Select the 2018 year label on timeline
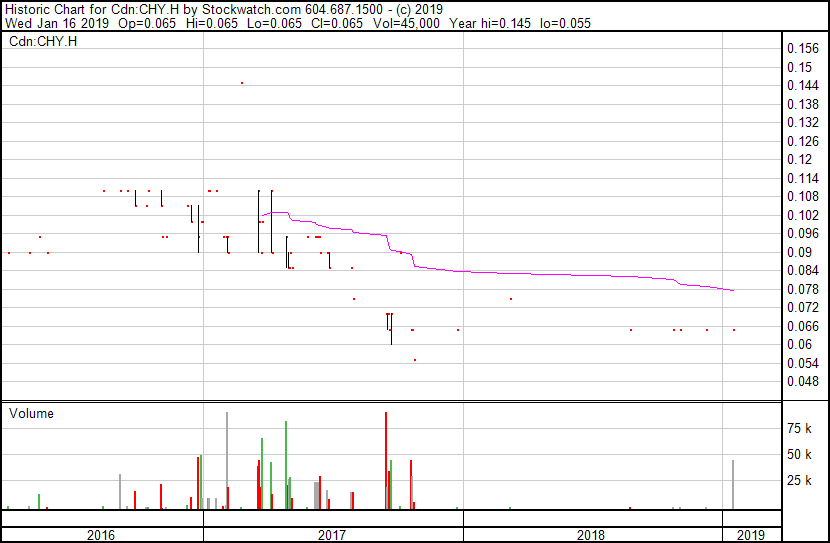Image resolution: width=830 pixels, height=543 pixels. tap(592, 534)
